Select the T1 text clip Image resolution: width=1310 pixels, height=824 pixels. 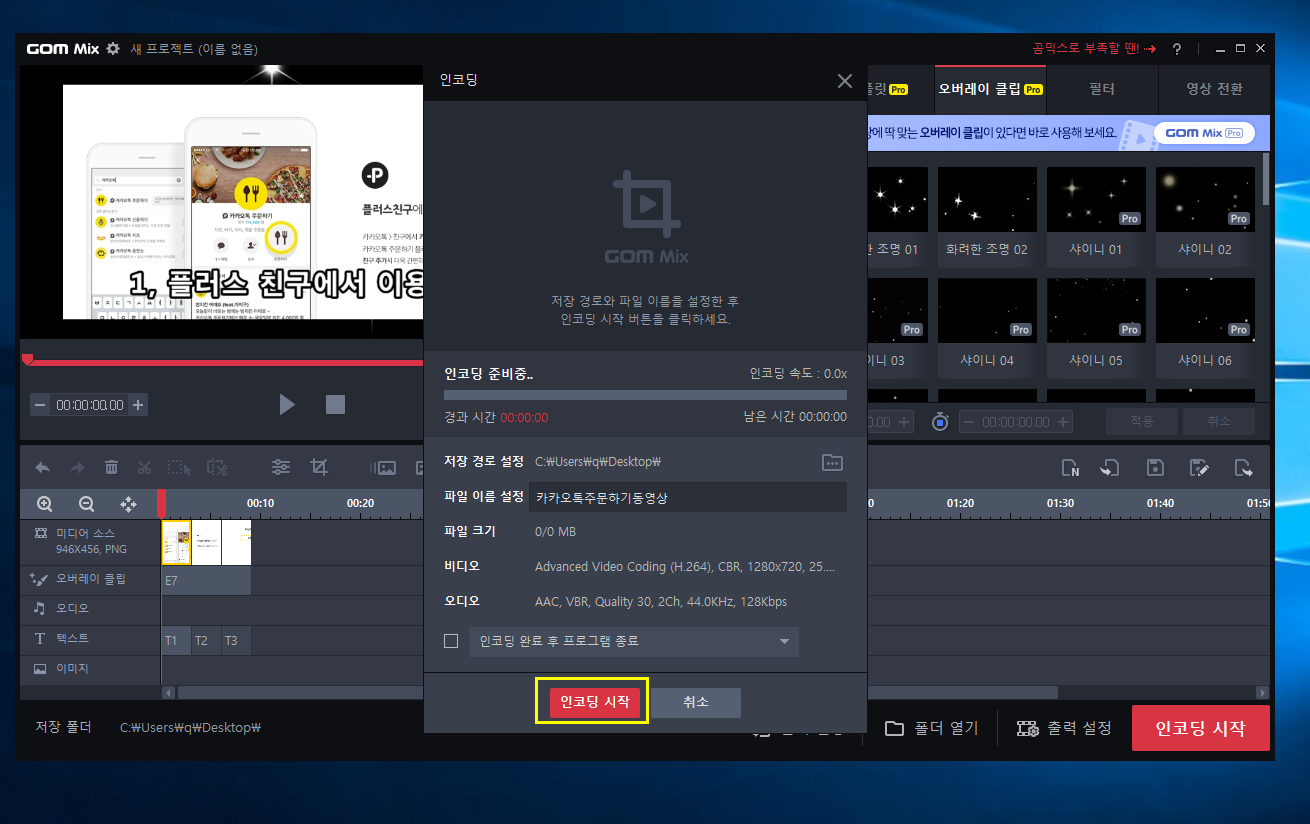point(176,640)
